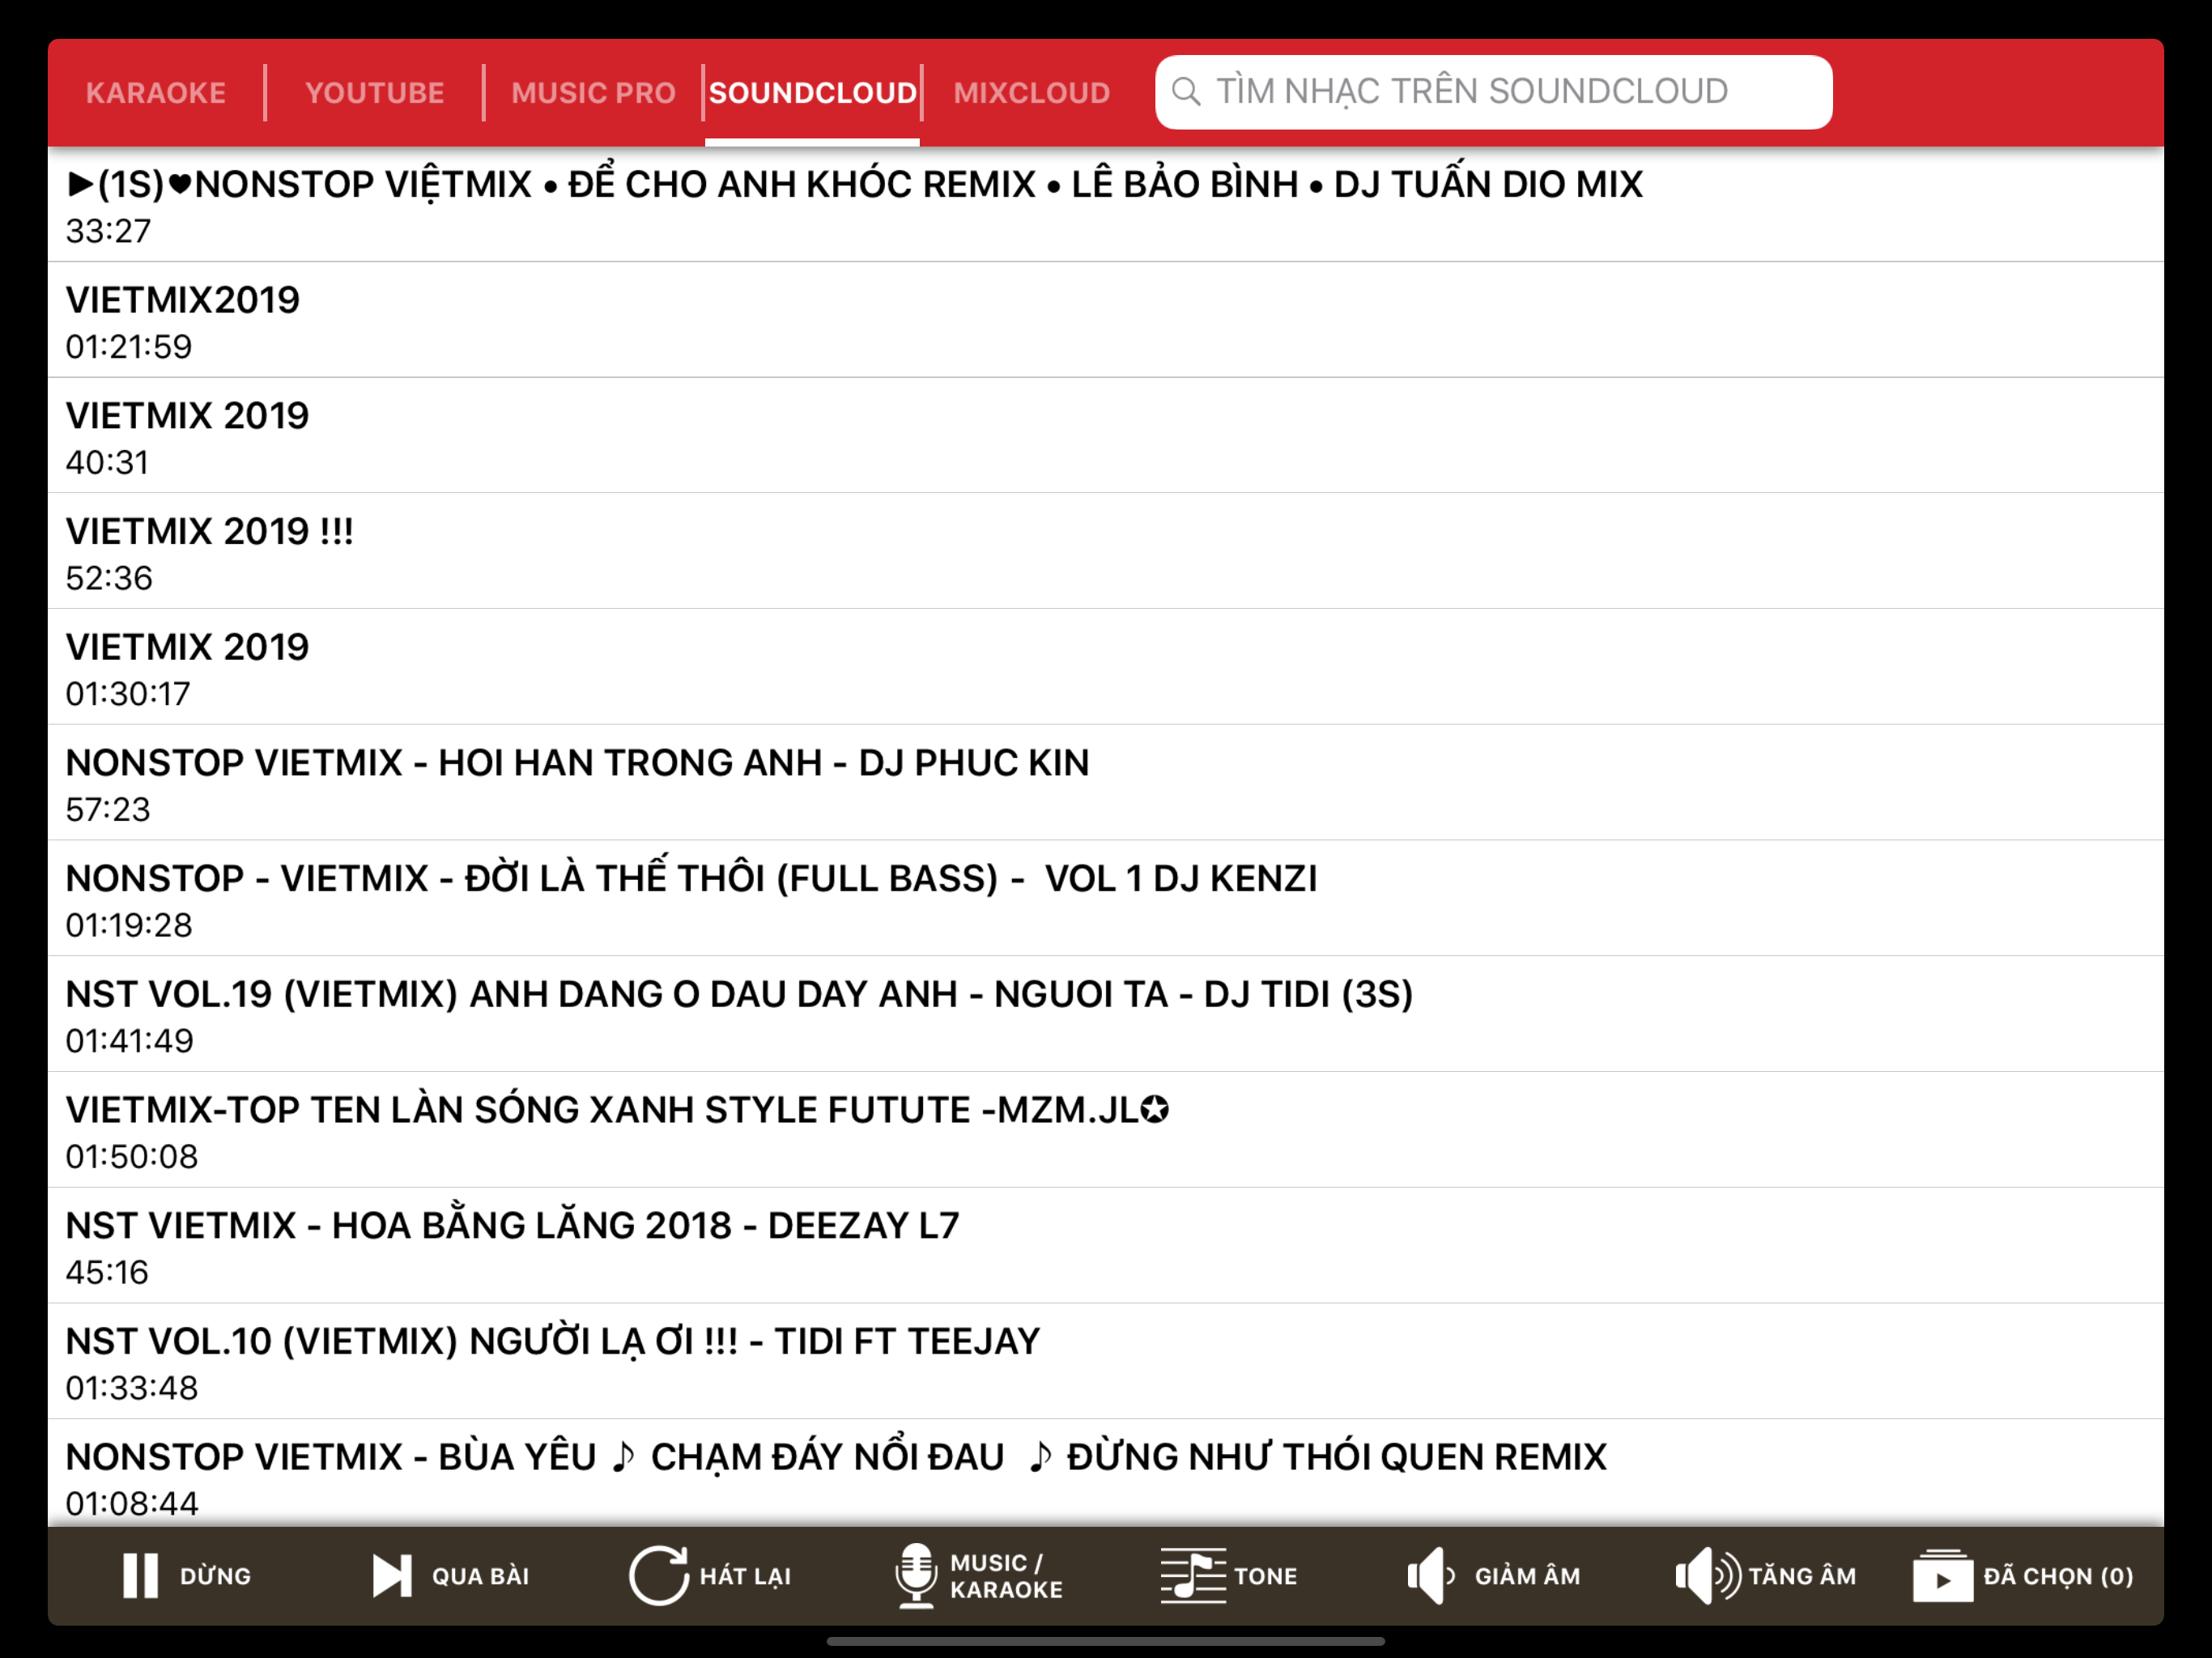Play VIETMIX-TOP TEN LÀN SÓNG XANH track
The height and width of the screenshot is (1658, 2212).
pyautogui.click(x=1106, y=1130)
